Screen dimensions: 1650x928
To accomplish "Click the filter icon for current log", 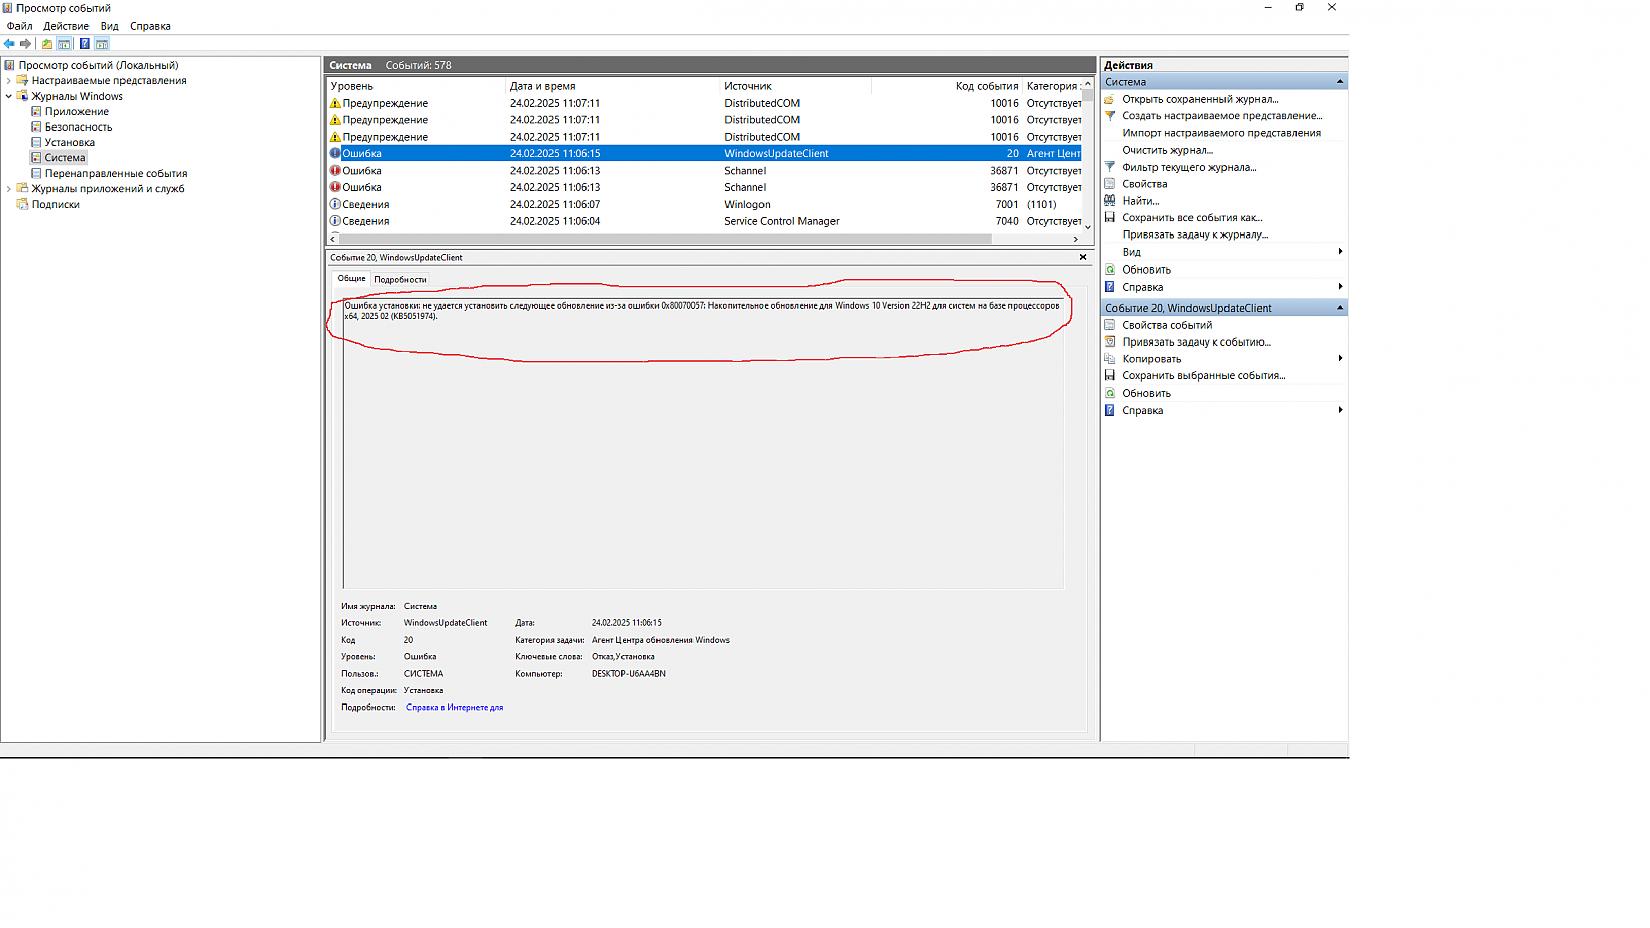I will (1110, 167).
